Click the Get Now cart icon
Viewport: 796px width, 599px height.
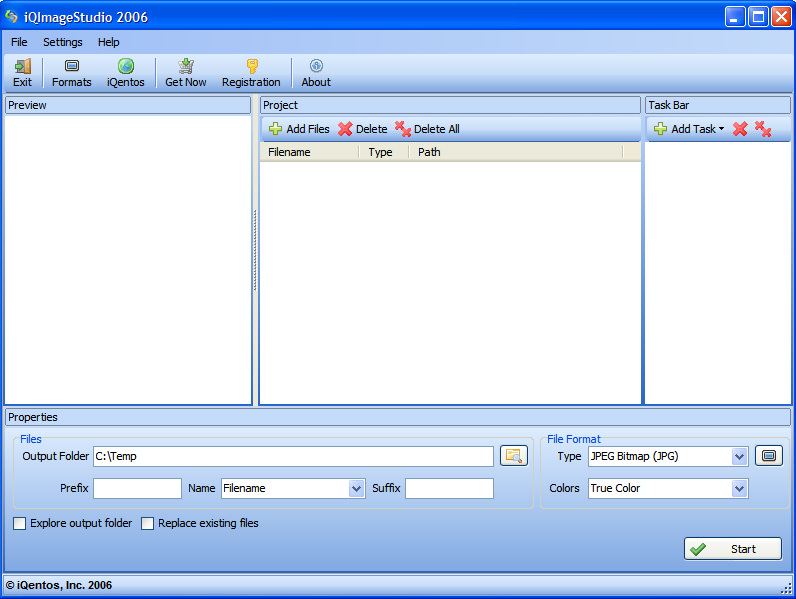(x=186, y=73)
